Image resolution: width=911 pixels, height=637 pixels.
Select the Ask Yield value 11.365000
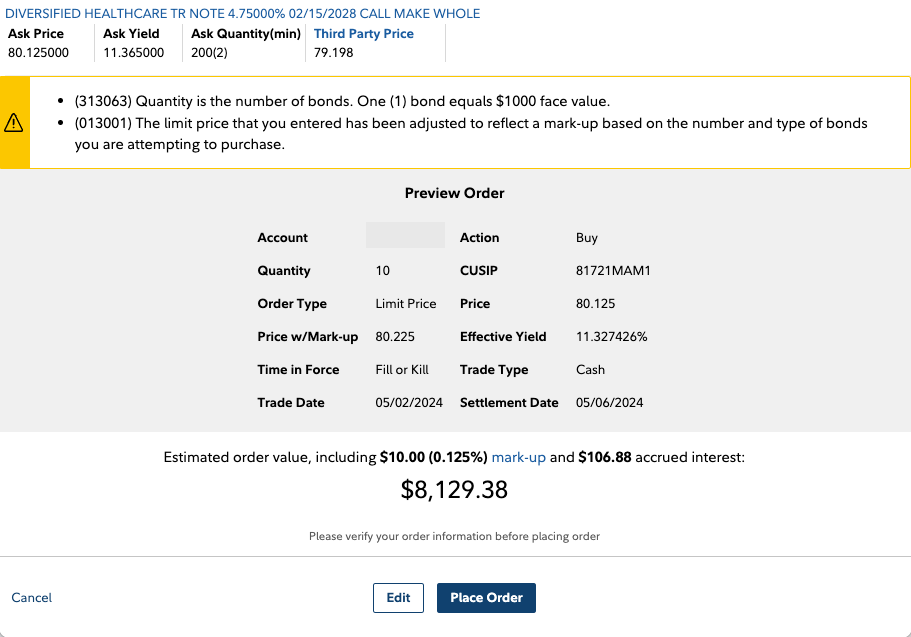pyautogui.click(x=134, y=52)
